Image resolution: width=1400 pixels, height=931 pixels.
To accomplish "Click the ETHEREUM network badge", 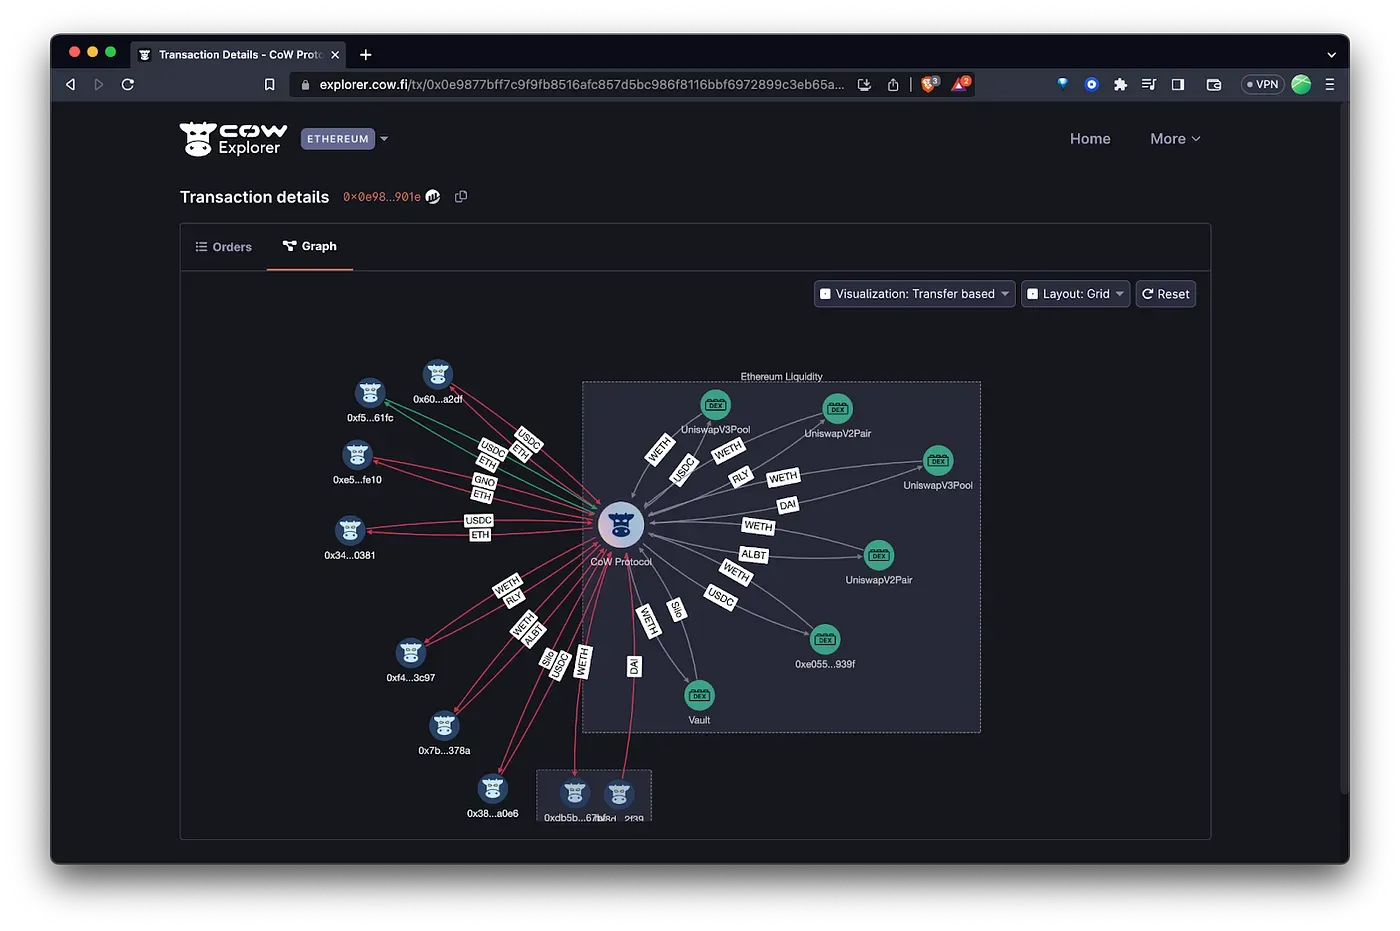I will (x=338, y=139).
